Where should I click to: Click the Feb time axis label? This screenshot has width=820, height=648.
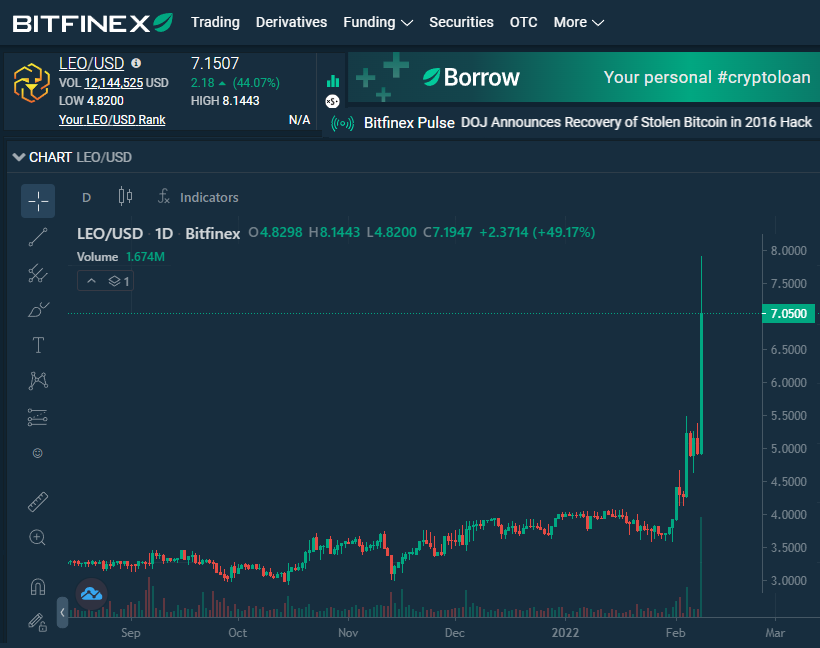(675, 633)
